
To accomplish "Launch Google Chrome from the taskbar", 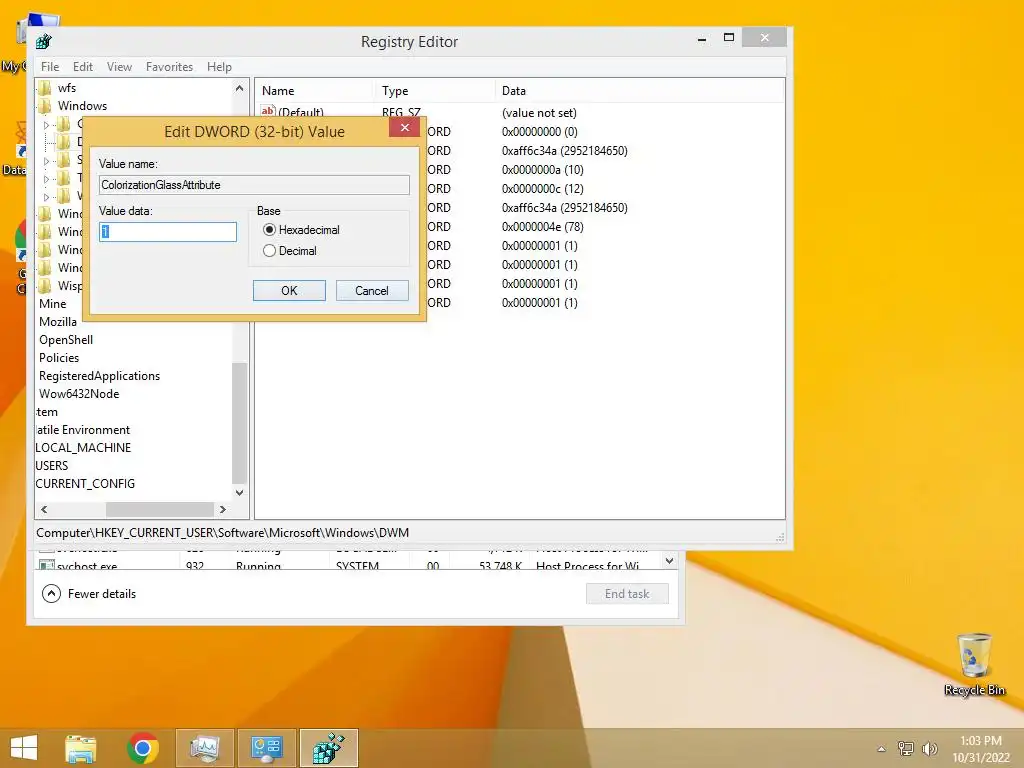I will (x=143, y=748).
